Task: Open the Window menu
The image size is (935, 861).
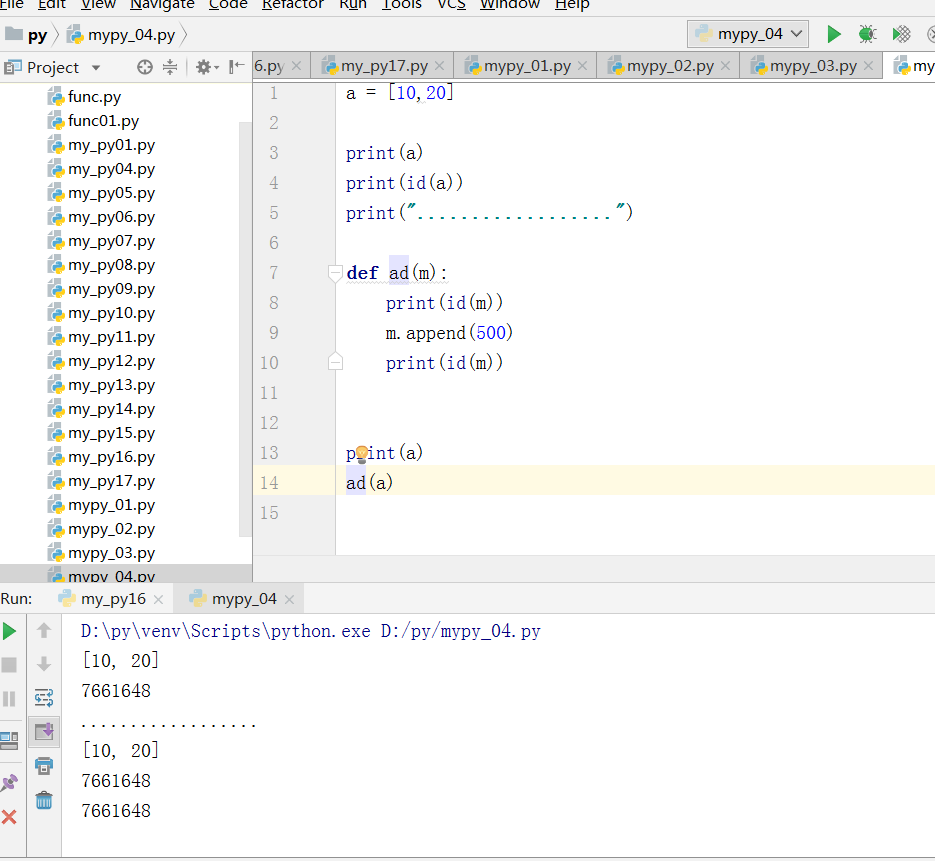Action: click(x=510, y=4)
